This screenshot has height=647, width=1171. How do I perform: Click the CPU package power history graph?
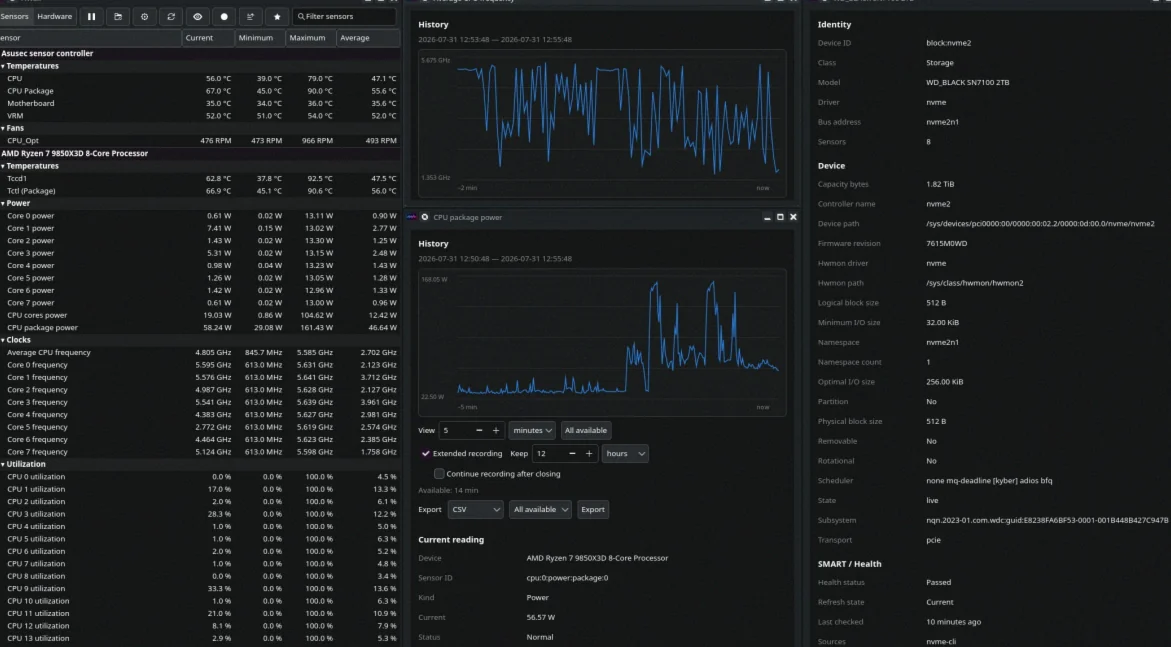[602, 342]
